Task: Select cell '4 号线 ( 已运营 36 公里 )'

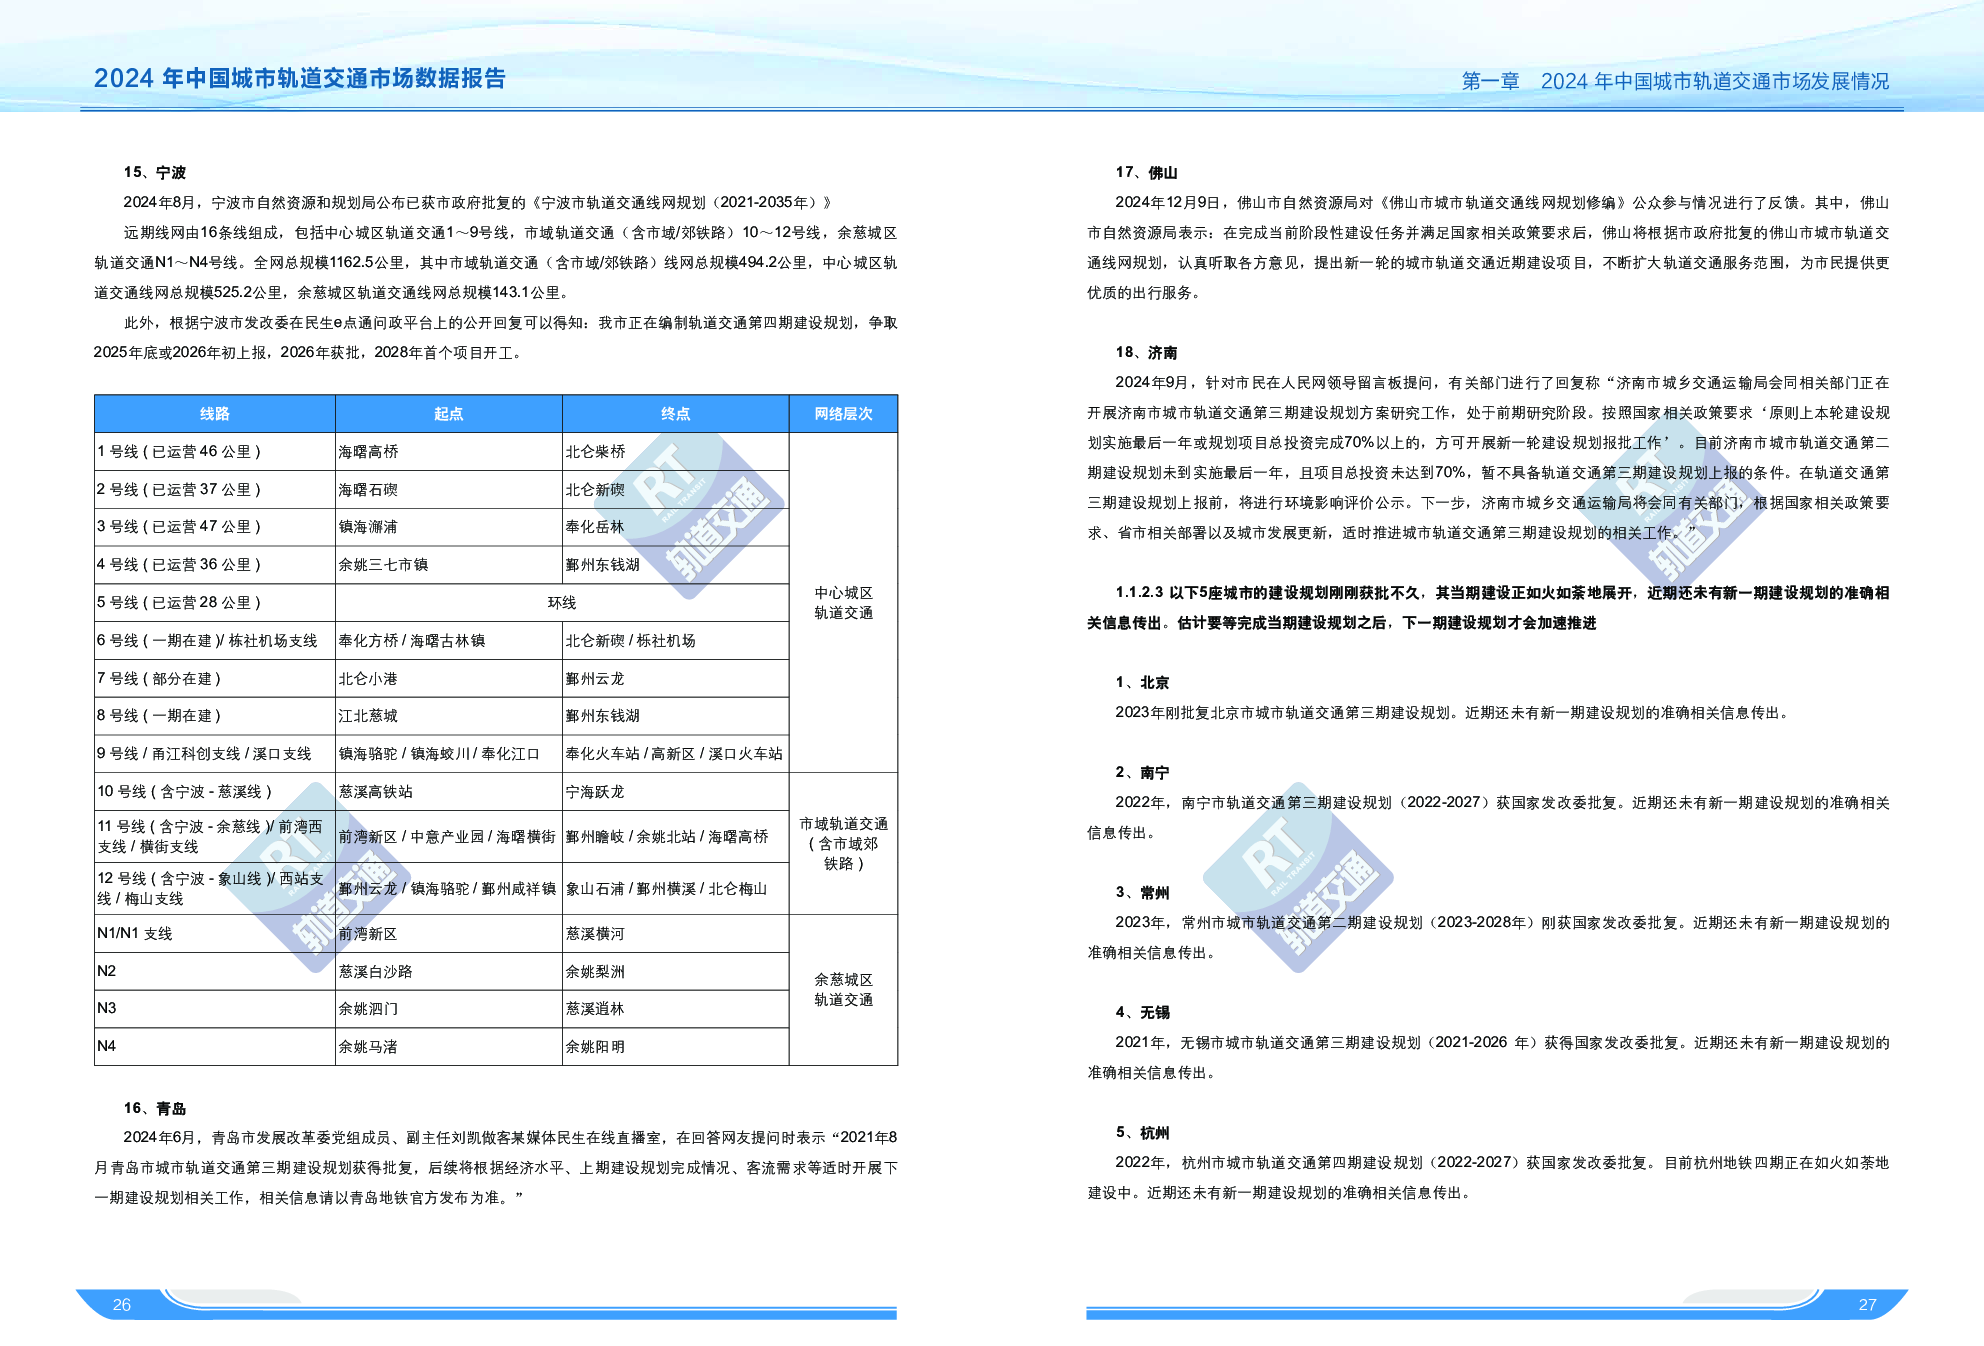Action: (215, 564)
